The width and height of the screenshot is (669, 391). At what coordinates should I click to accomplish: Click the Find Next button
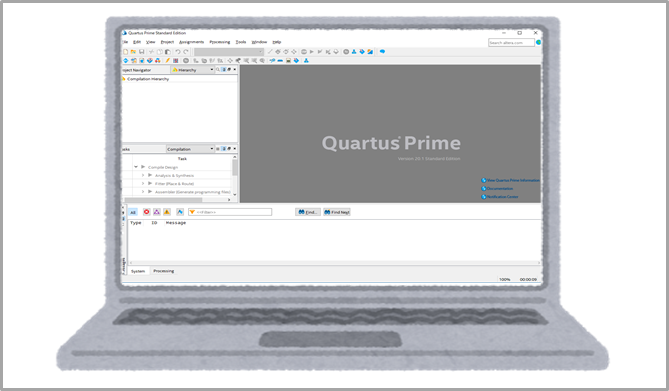click(337, 212)
